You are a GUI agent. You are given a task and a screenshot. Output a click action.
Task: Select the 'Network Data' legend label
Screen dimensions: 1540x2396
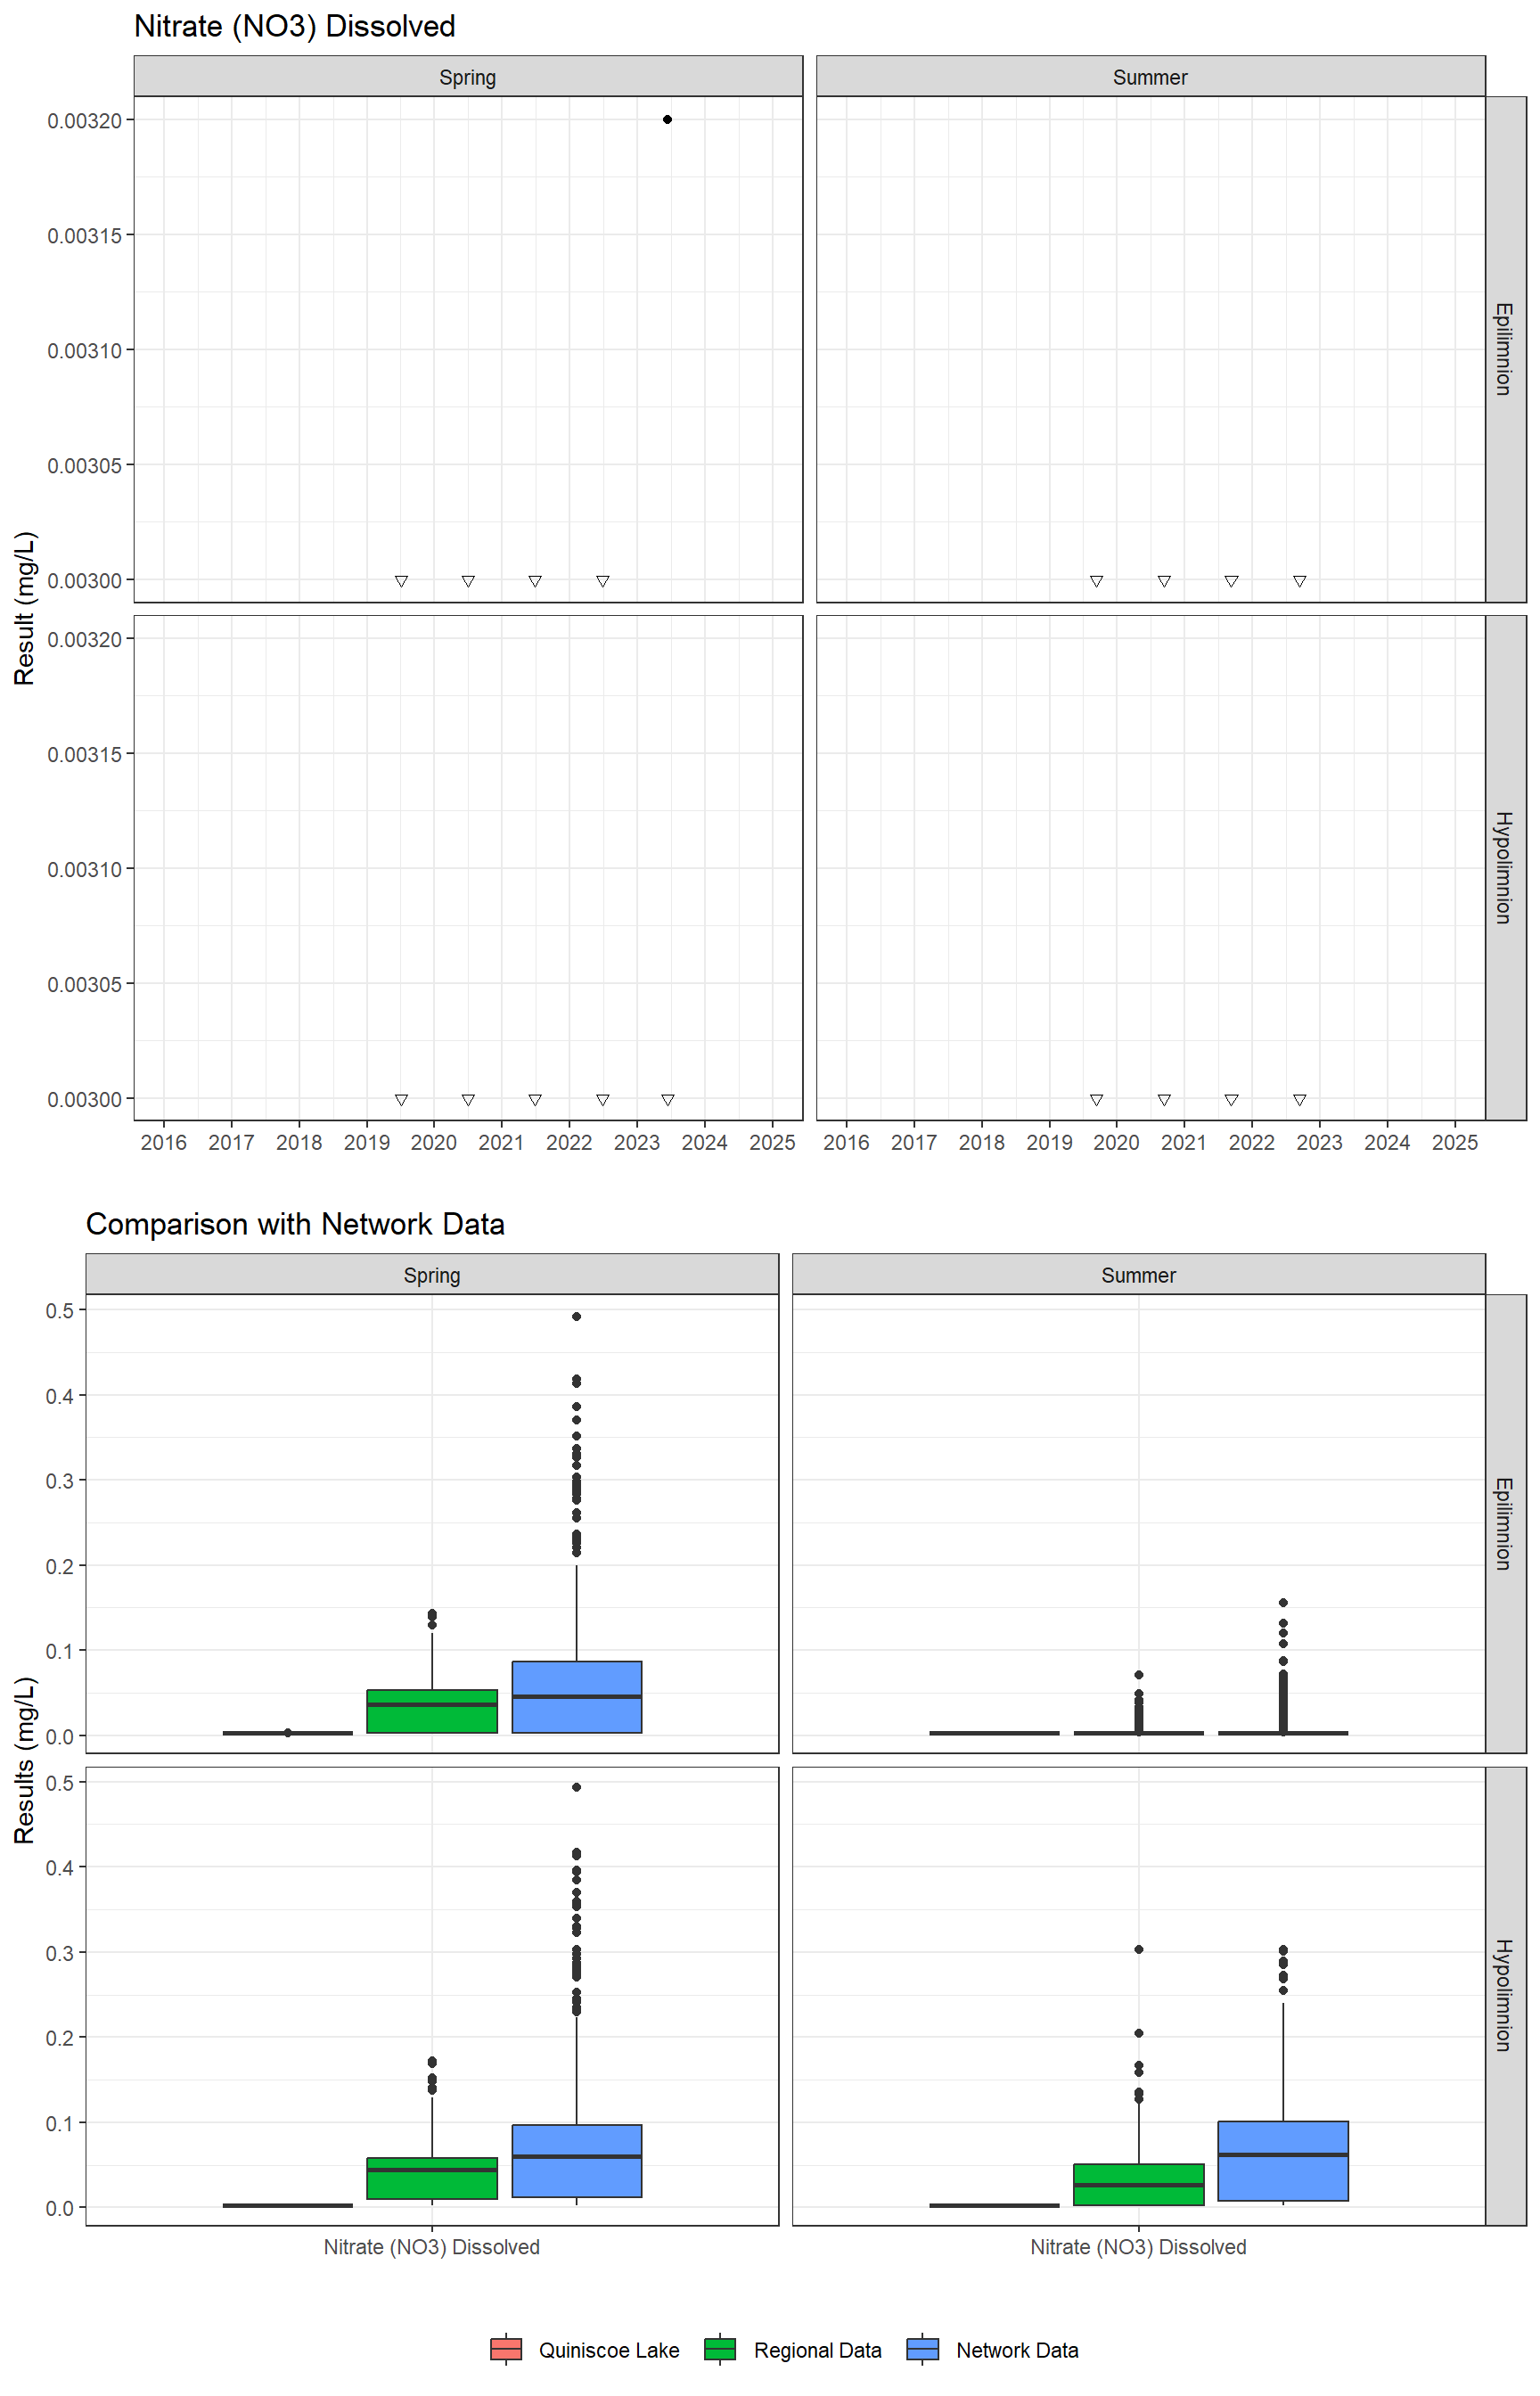pos(1017,2350)
